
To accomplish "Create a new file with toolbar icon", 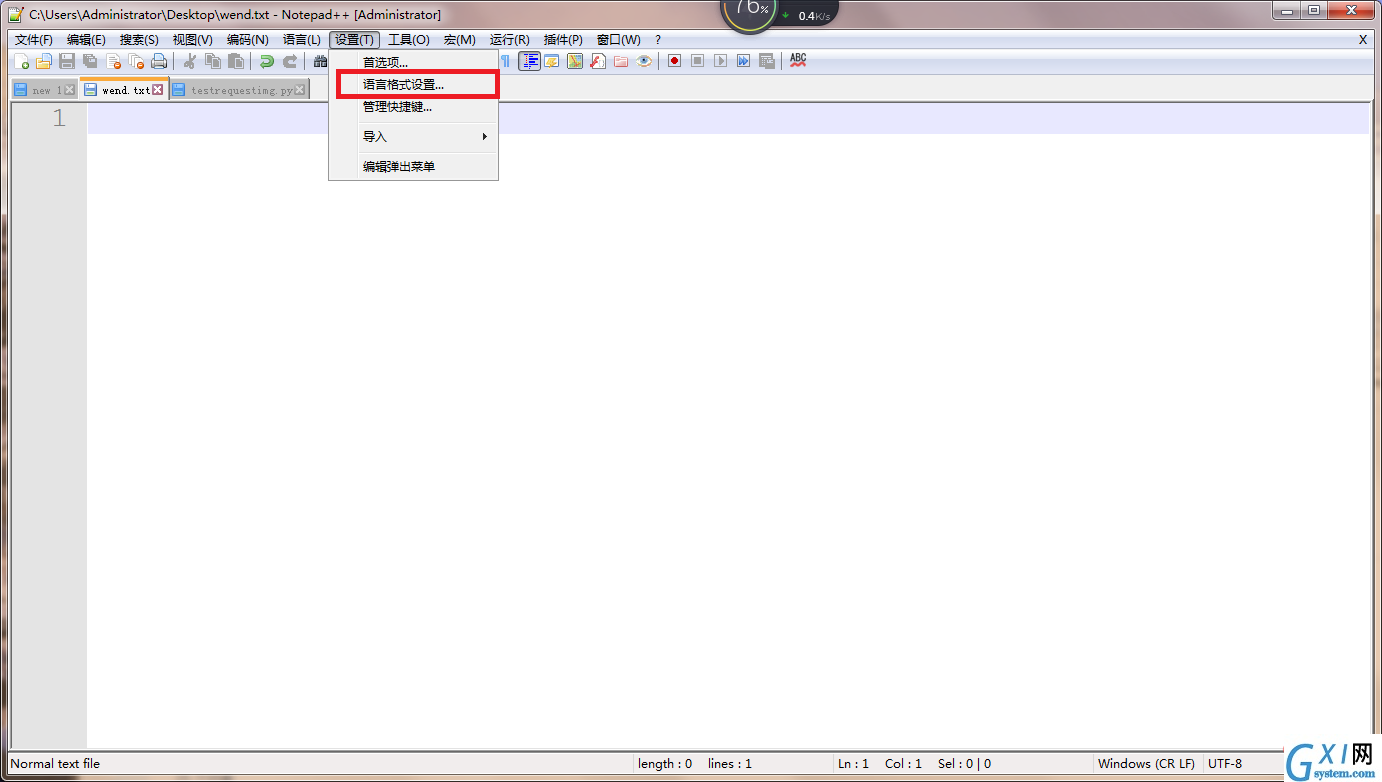I will click(21, 61).
